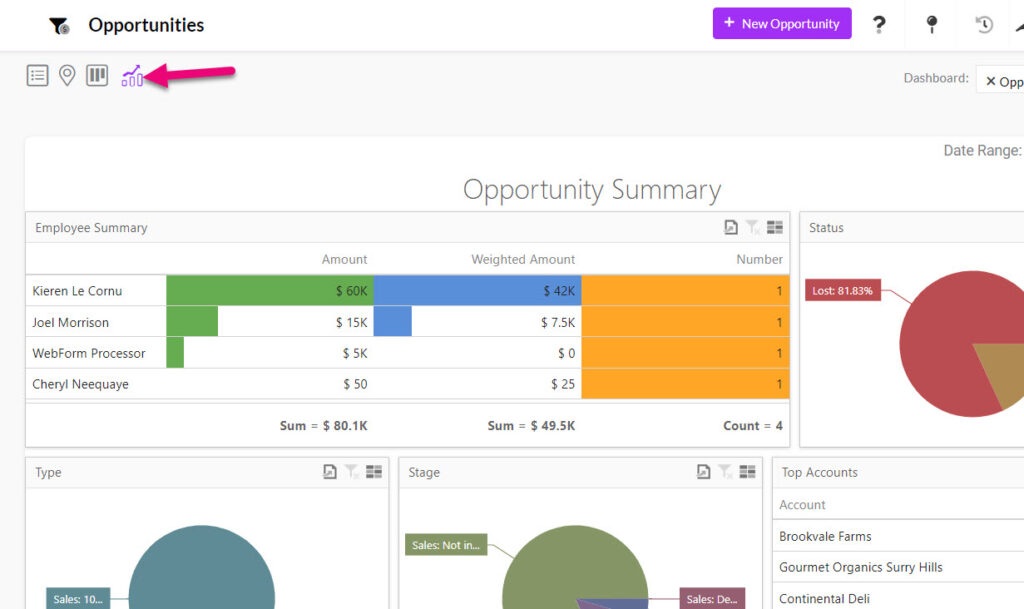Screen dimensions: 1024x609
Task: Click the pin icon in the header
Action: [x=932, y=25]
